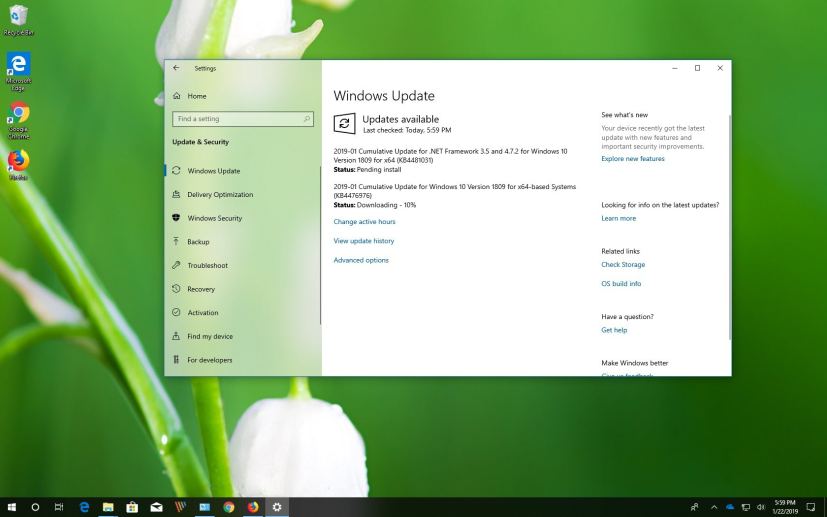Click the update refresh status icon
This screenshot has width=827, height=517.
(344, 123)
